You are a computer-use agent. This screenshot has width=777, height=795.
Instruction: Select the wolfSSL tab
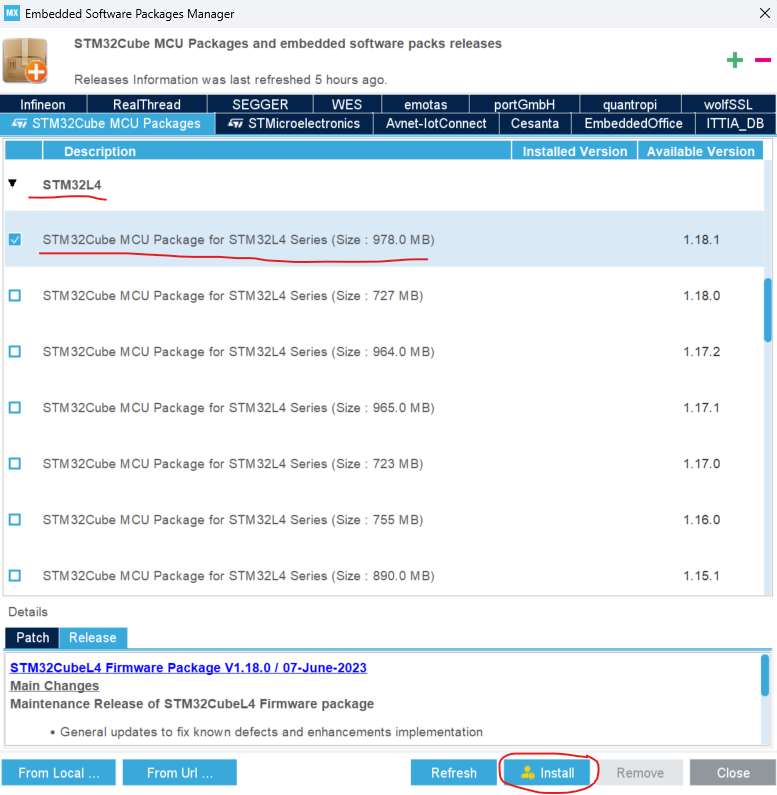728,104
